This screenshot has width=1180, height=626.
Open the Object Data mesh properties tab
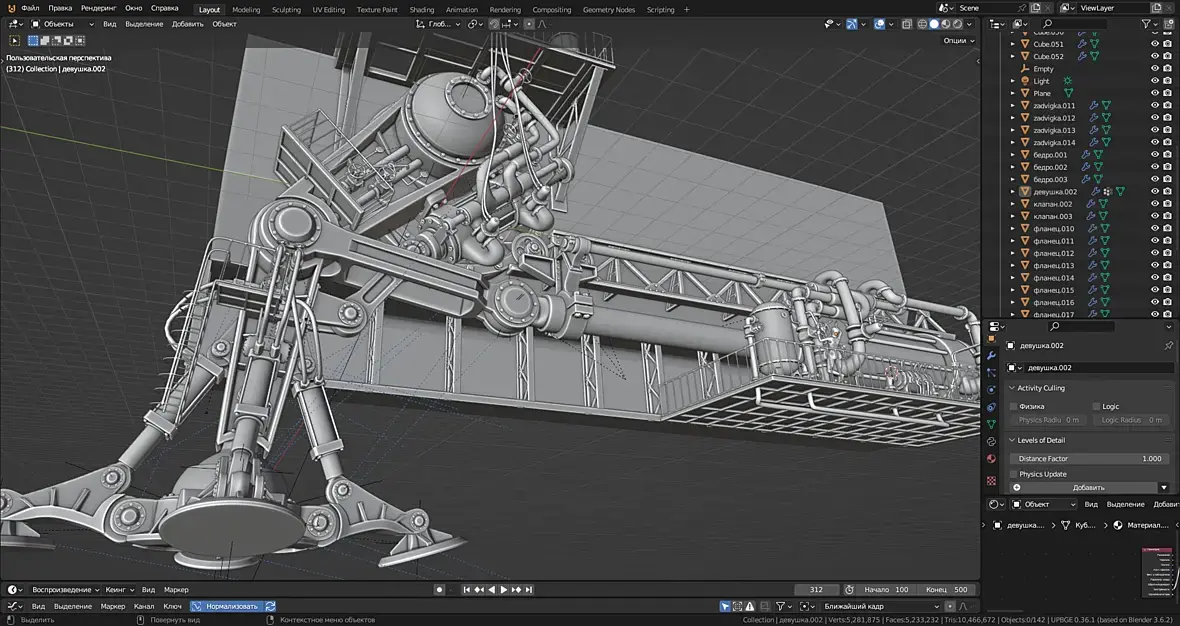(x=991, y=424)
